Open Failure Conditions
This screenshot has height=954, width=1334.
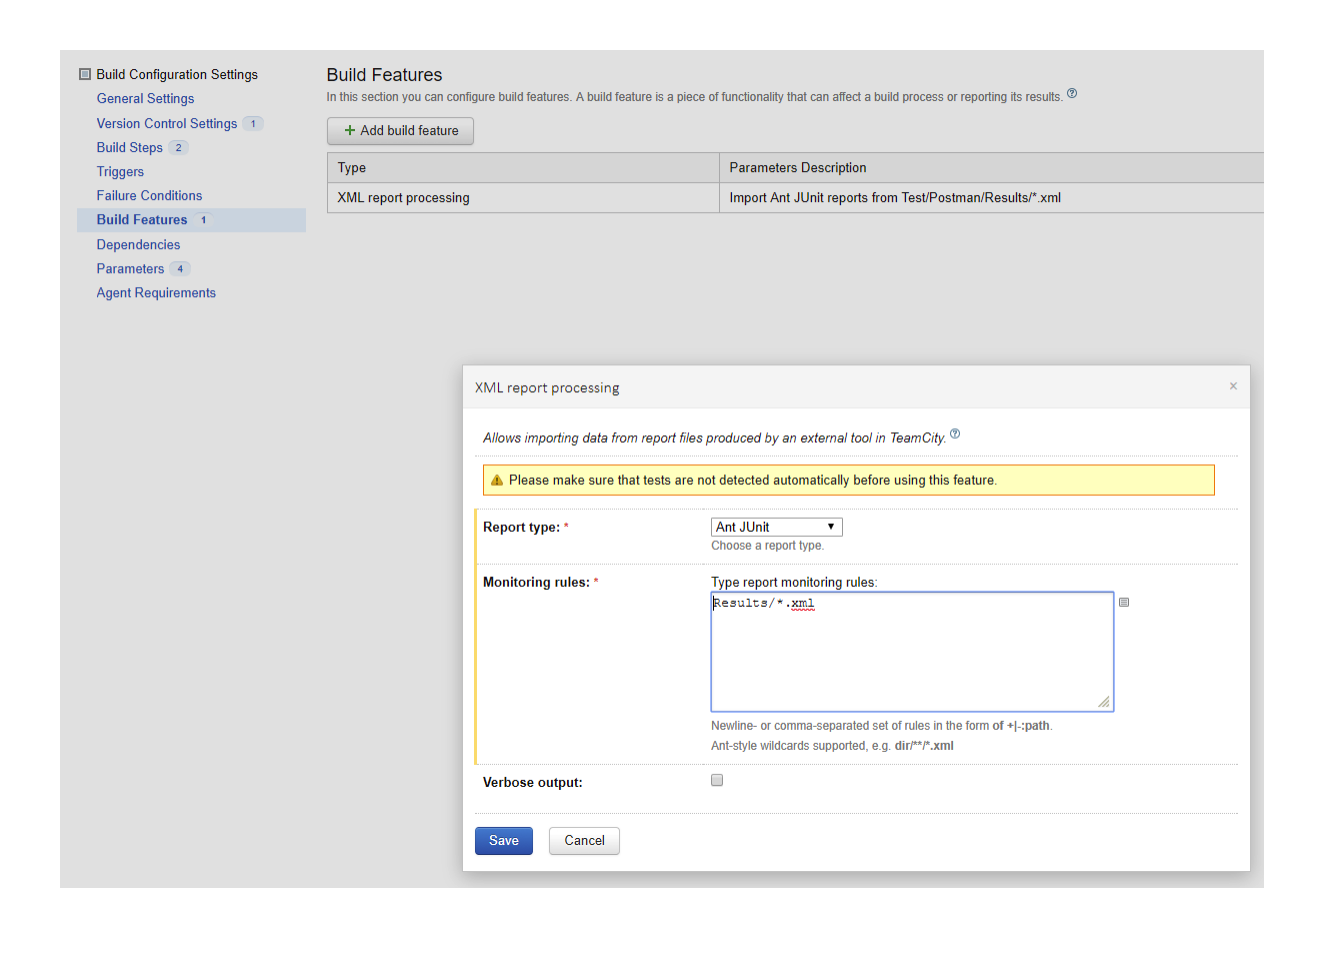pos(149,196)
